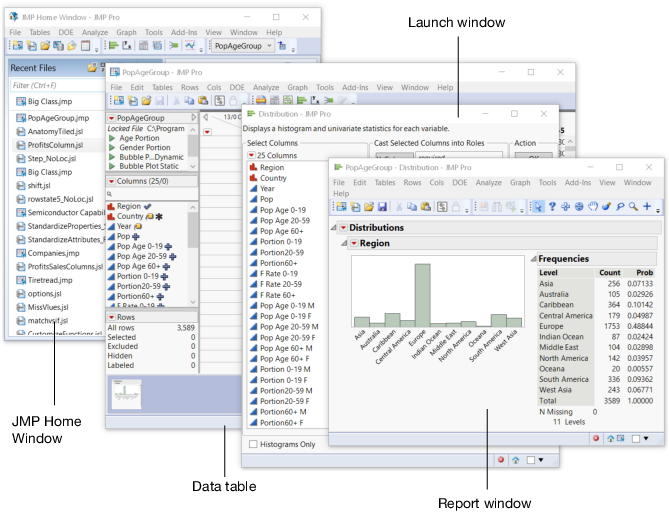669x519 pixels.
Task: Click the Graph Builder icon in Home Window toolbar
Action: tap(190, 46)
